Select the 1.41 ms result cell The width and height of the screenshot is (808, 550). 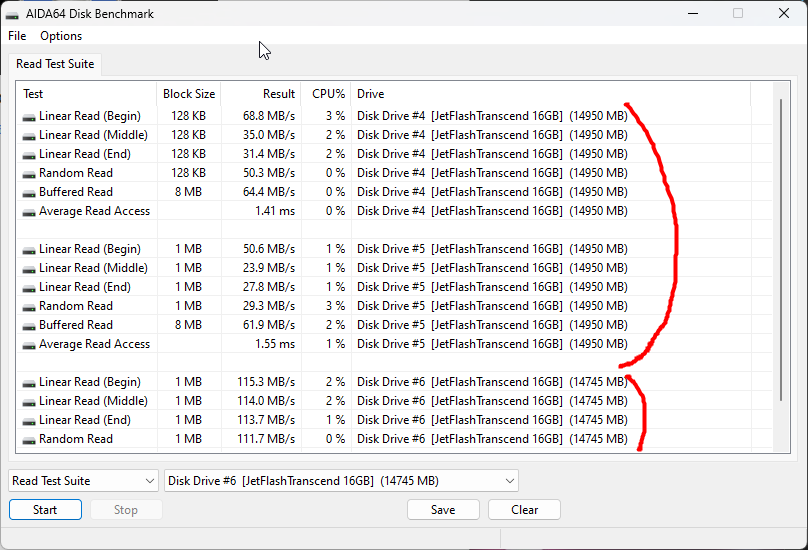[x=275, y=211]
